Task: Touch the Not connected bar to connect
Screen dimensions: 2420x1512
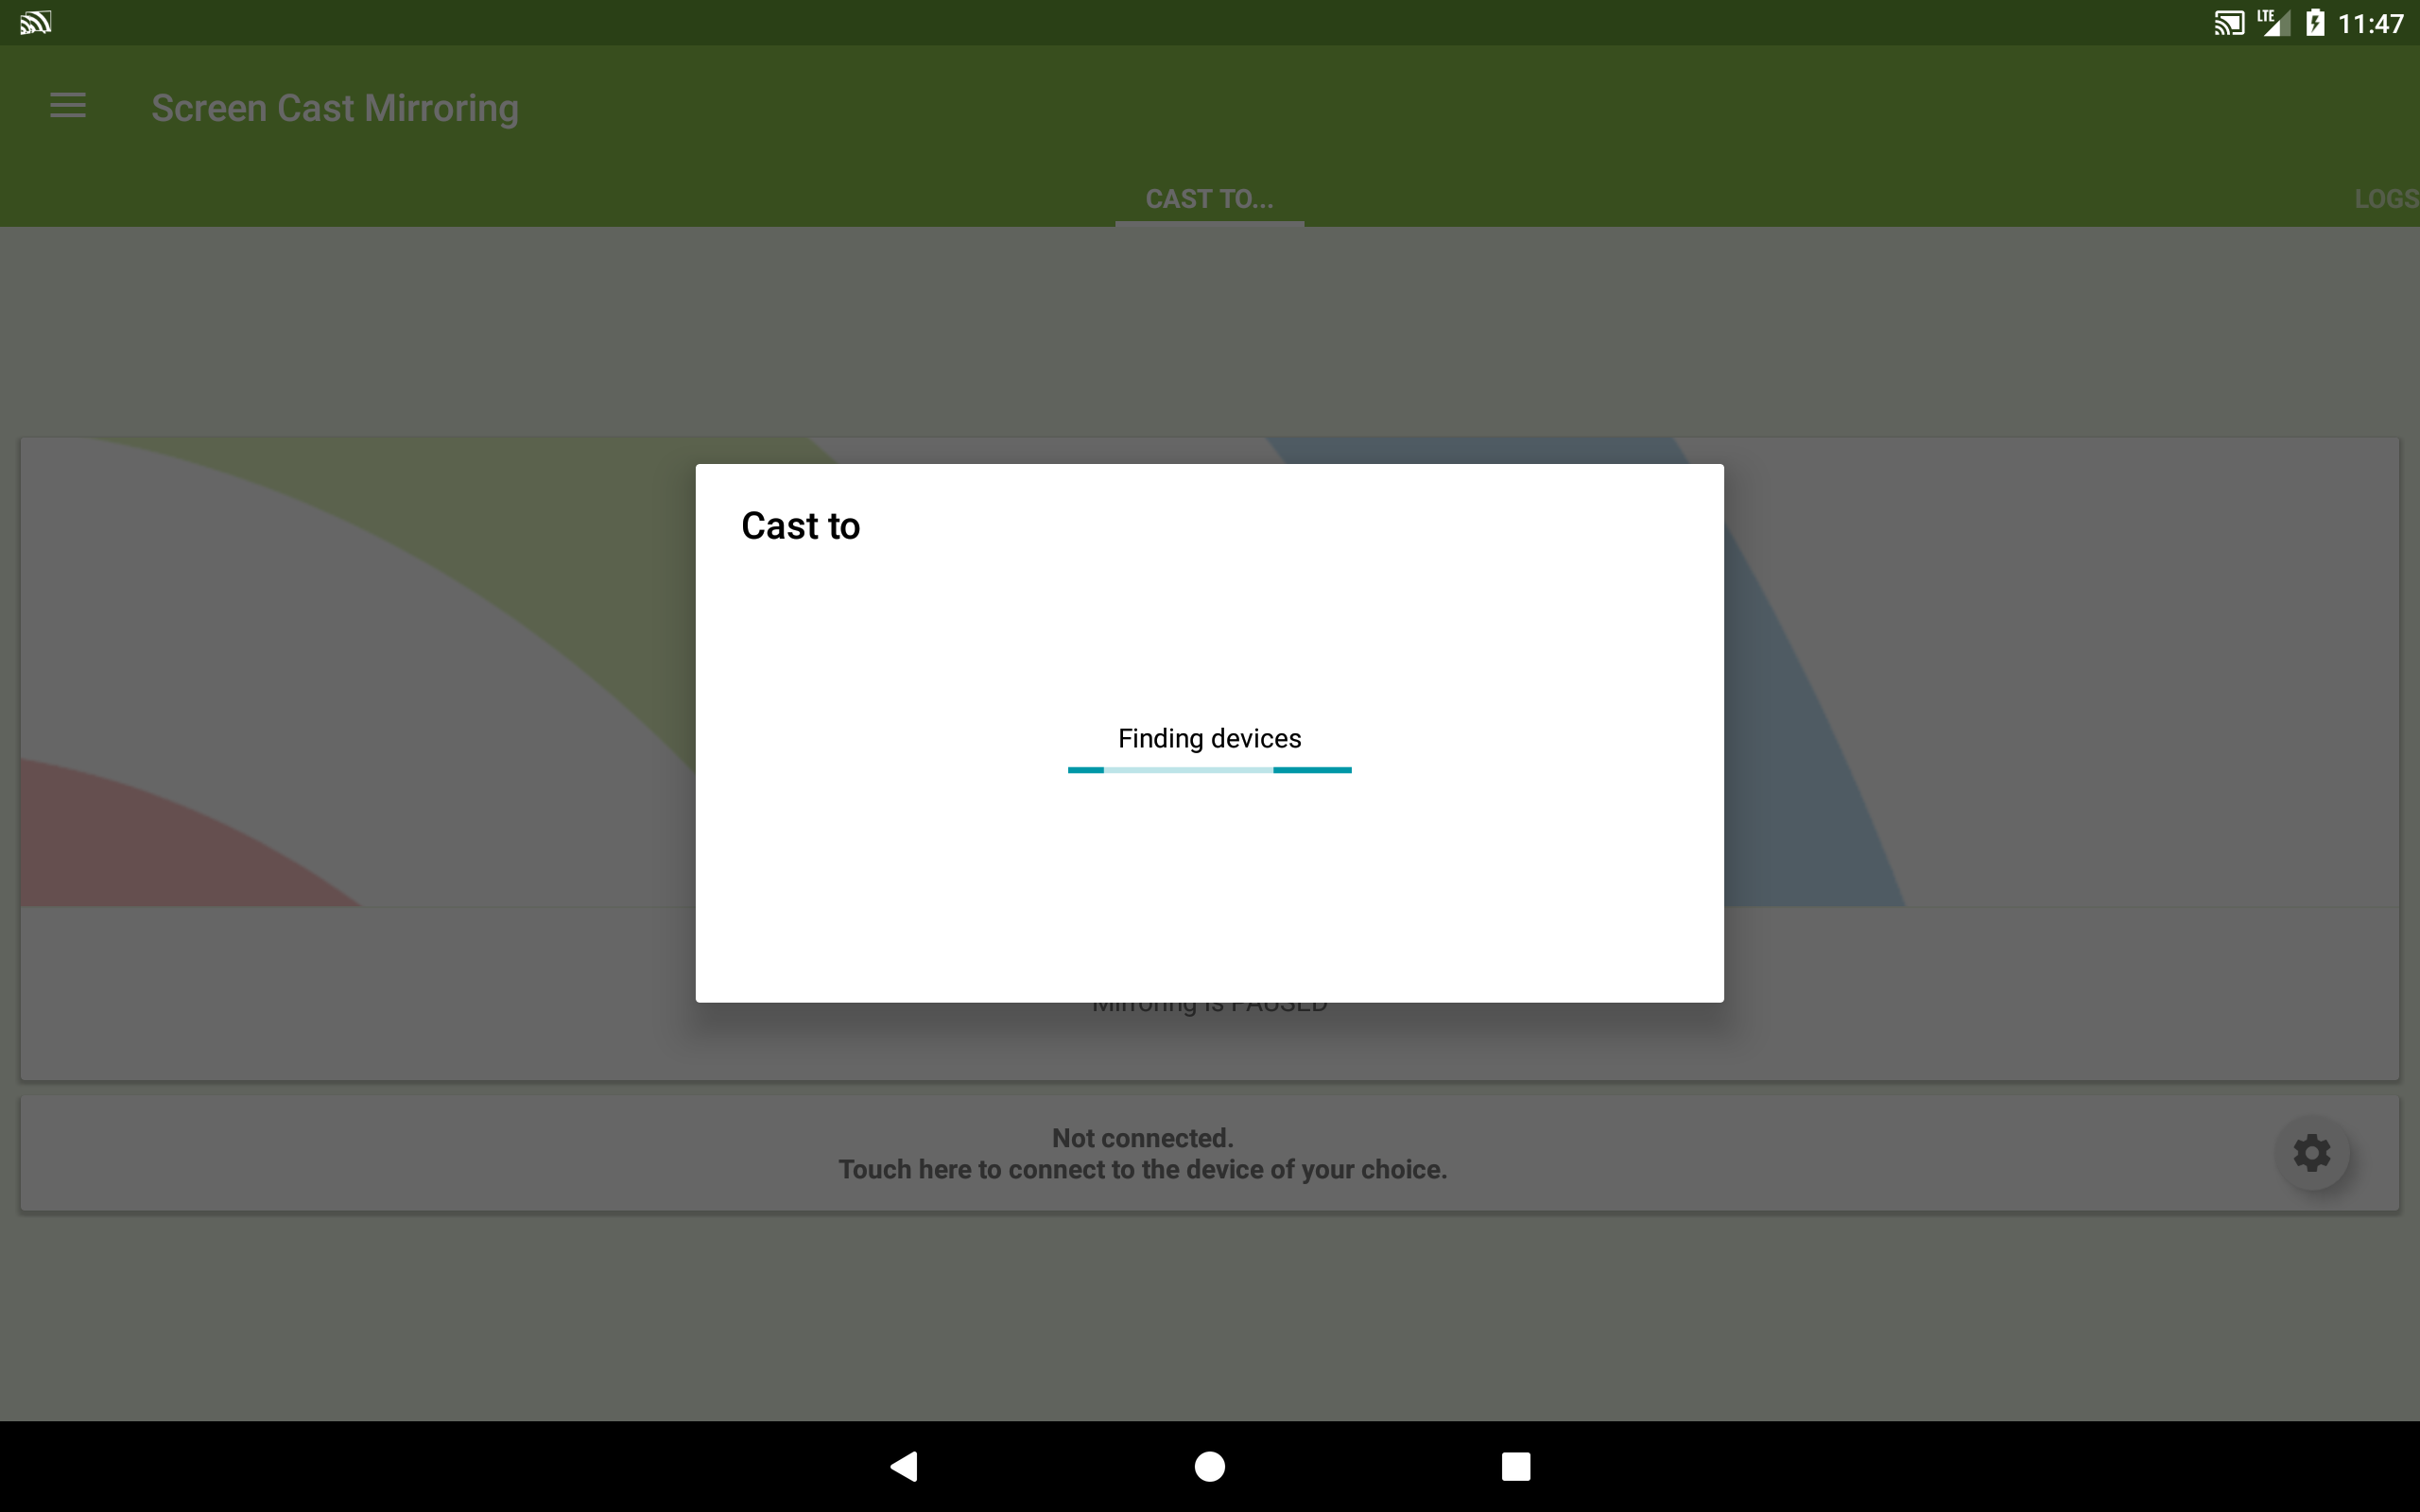Action: (x=1142, y=1154)
